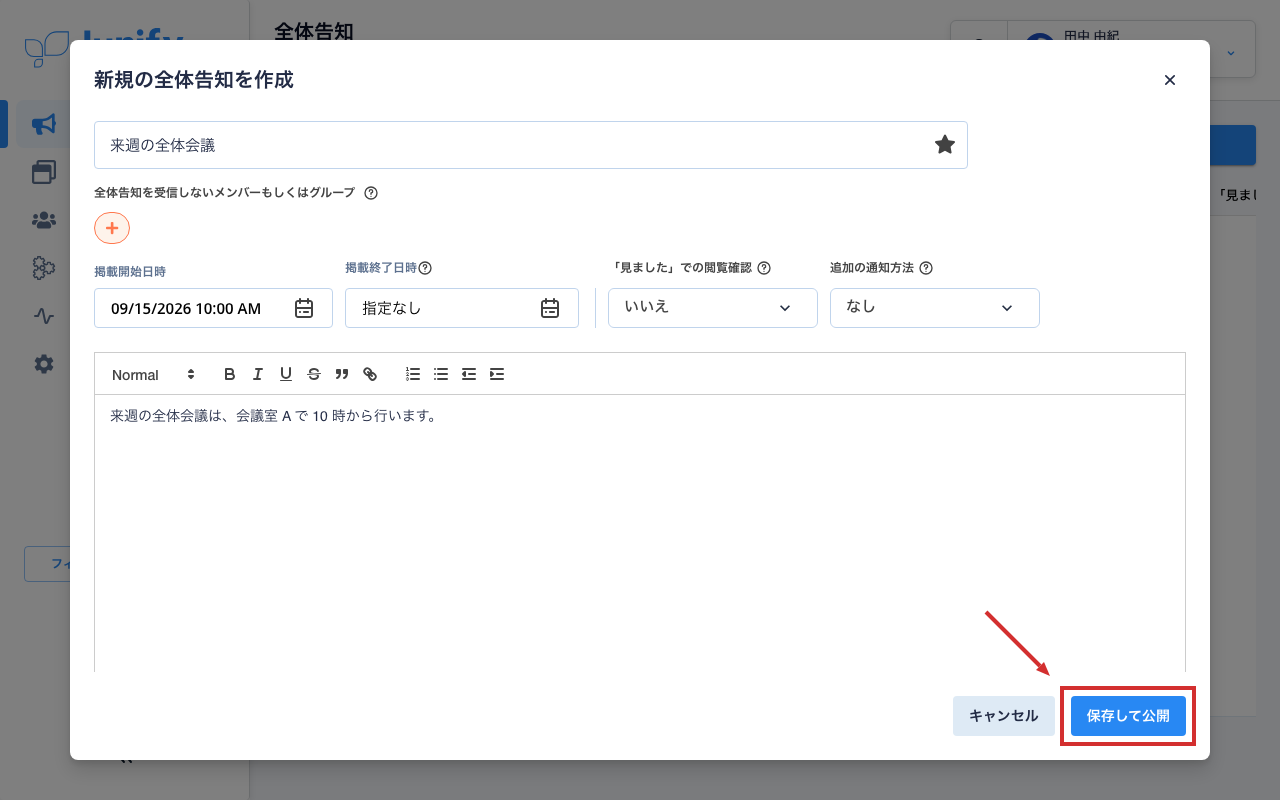Create a bulleted list
This screenshot has height=800, width=1280.
point(441,374)
